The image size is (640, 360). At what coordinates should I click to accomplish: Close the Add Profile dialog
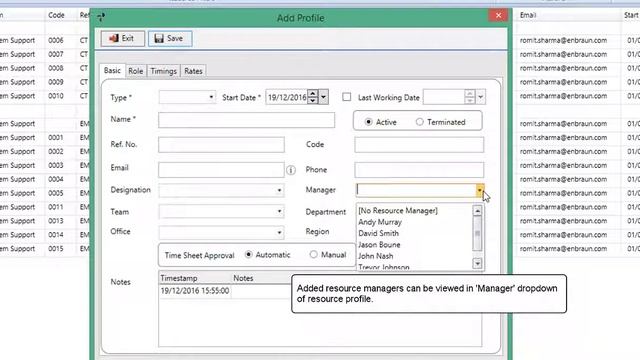pyautogui.click(x=498, y=16)
